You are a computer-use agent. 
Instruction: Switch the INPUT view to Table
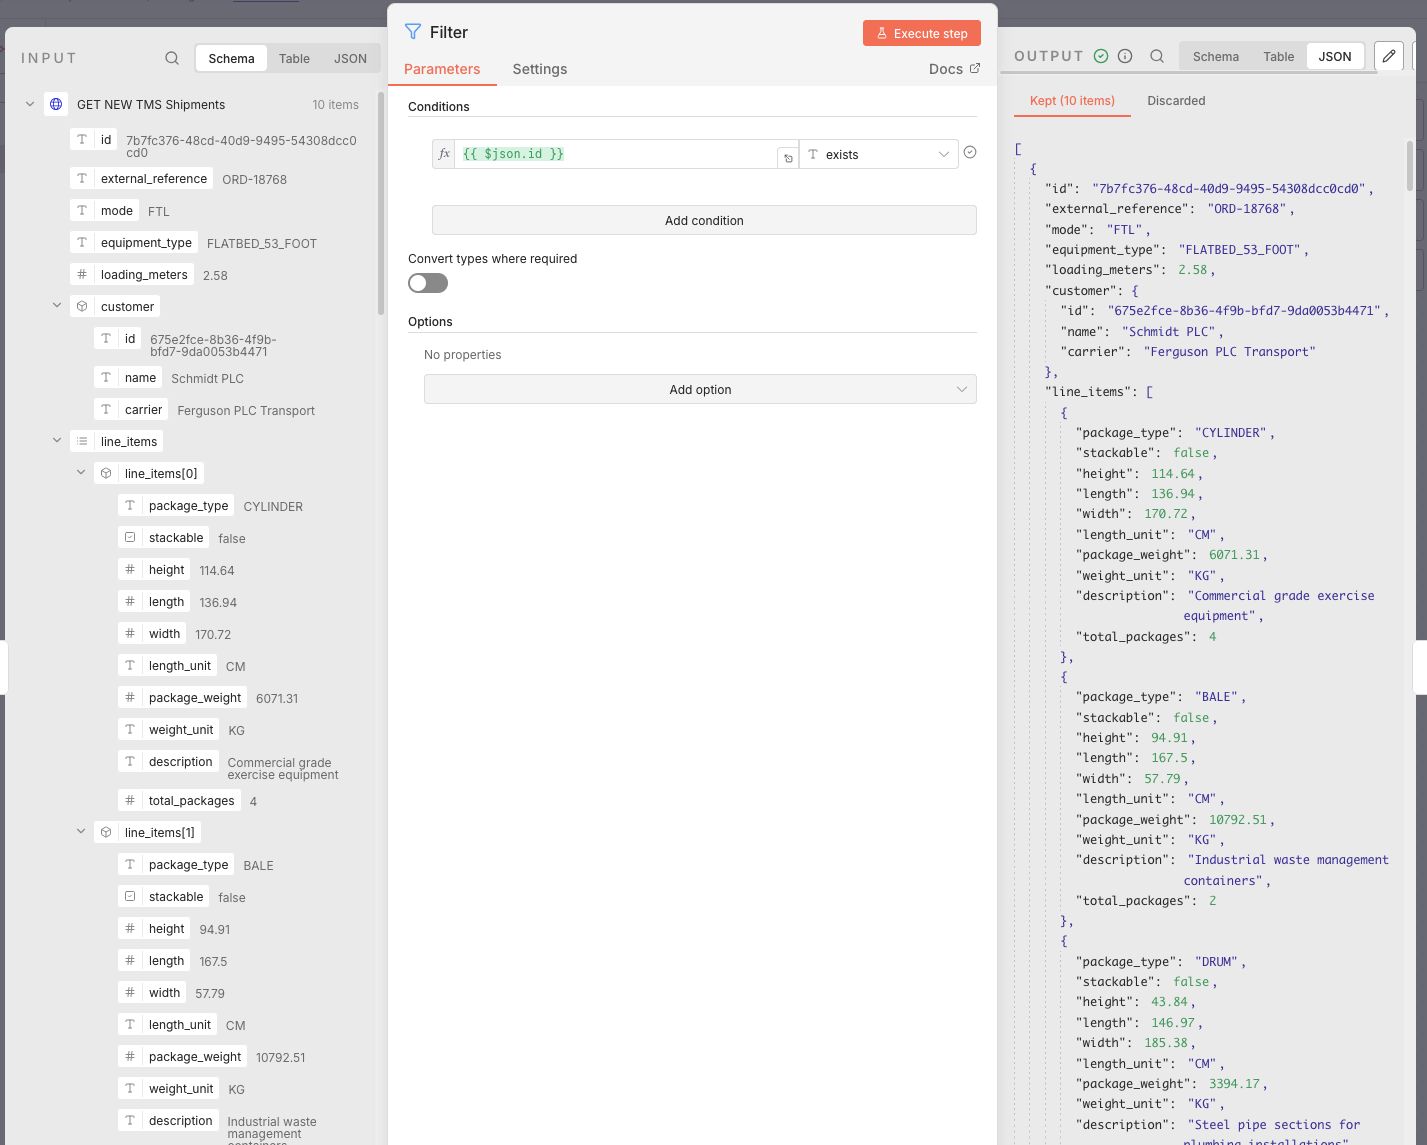point(294,59)
